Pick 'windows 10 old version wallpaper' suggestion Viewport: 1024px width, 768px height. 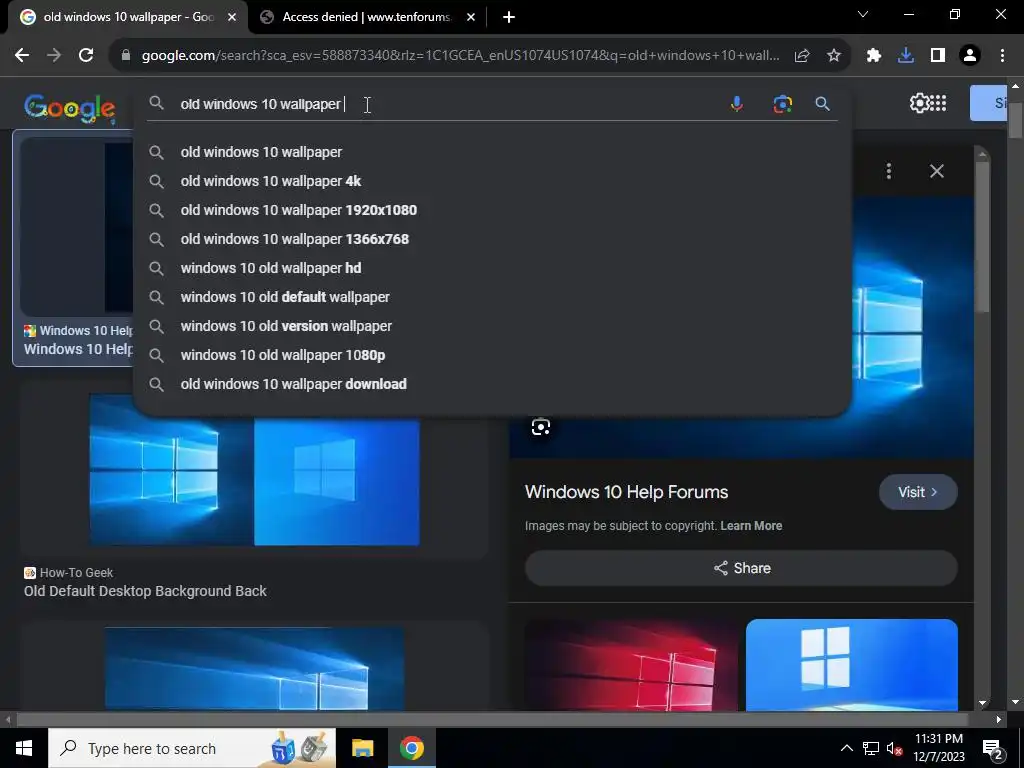tap(286, 326)
